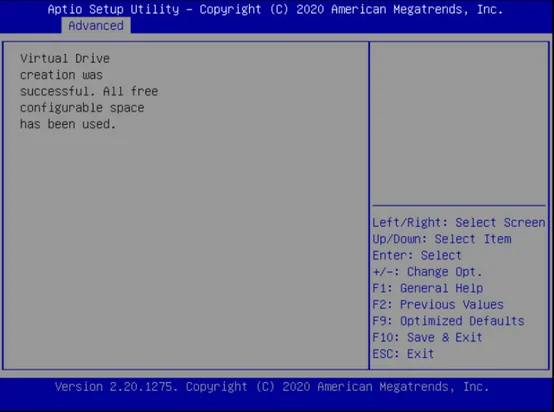Click the 'Enter: Select' help line
Image resolution: width=554 pixels, height=412 pixels.
pos(417,255)
